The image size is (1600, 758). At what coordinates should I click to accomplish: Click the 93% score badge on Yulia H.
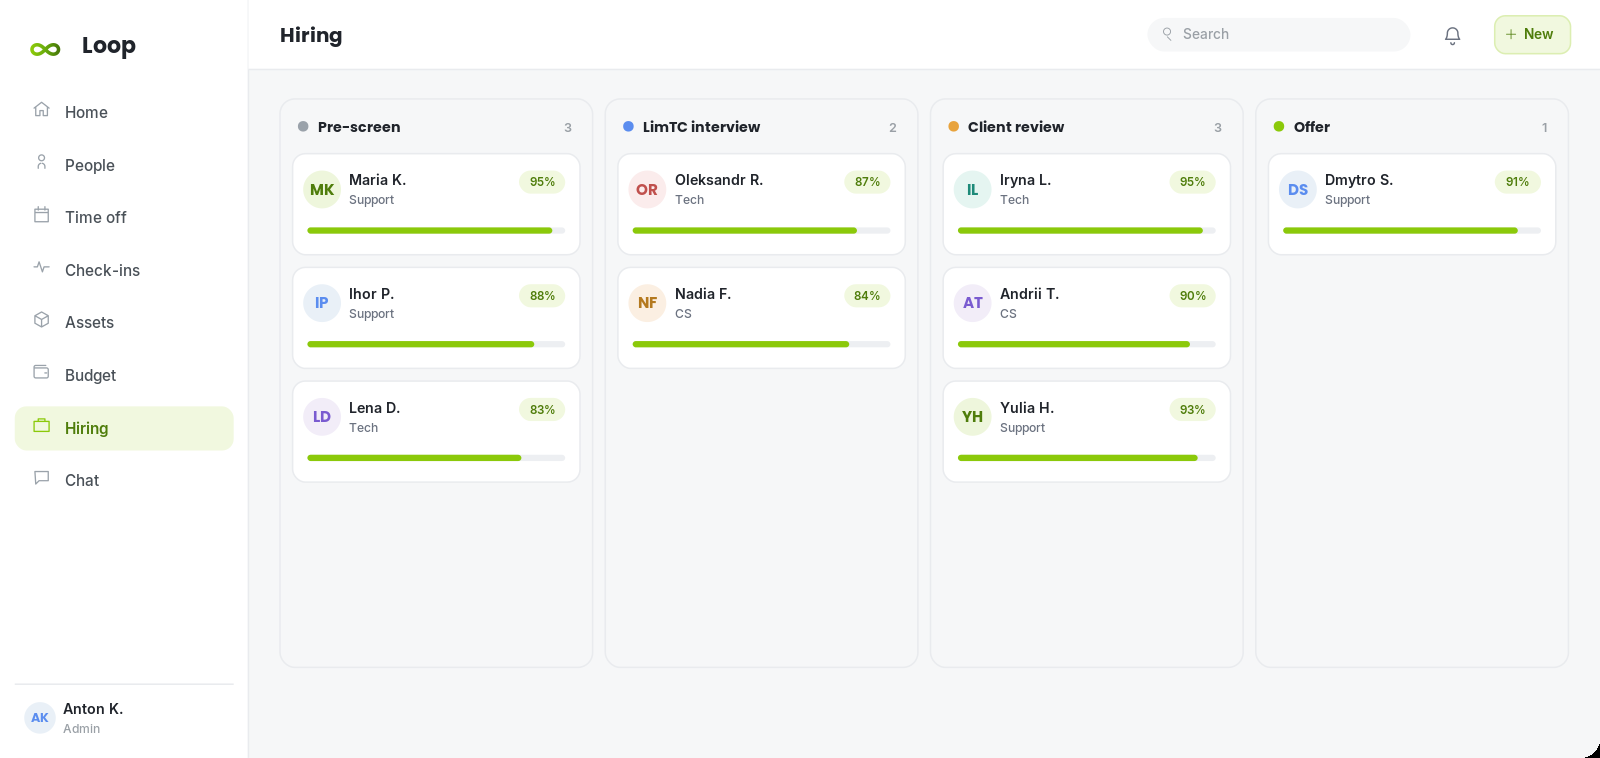[1192, 410]
